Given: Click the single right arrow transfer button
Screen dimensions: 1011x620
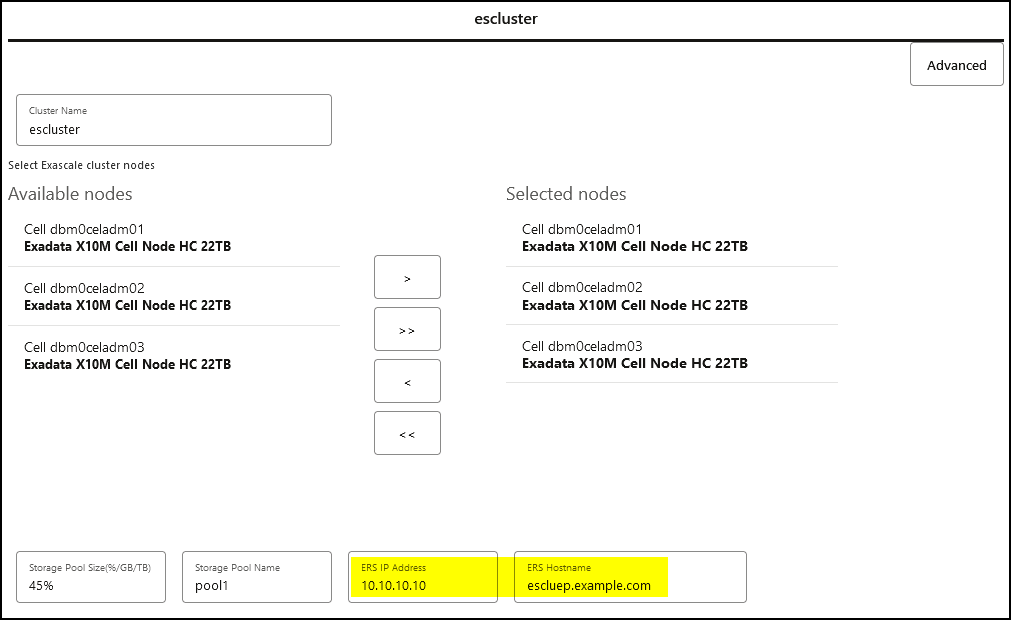Looking at the screenshot, I should point(407,277).
